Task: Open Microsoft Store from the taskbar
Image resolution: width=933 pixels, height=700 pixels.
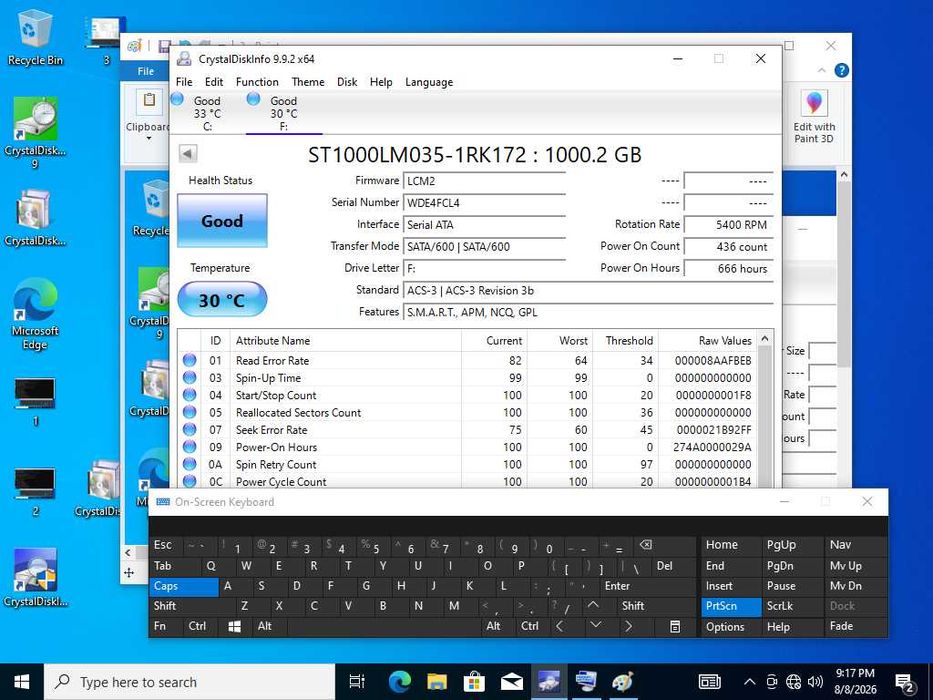Action: 474,682
